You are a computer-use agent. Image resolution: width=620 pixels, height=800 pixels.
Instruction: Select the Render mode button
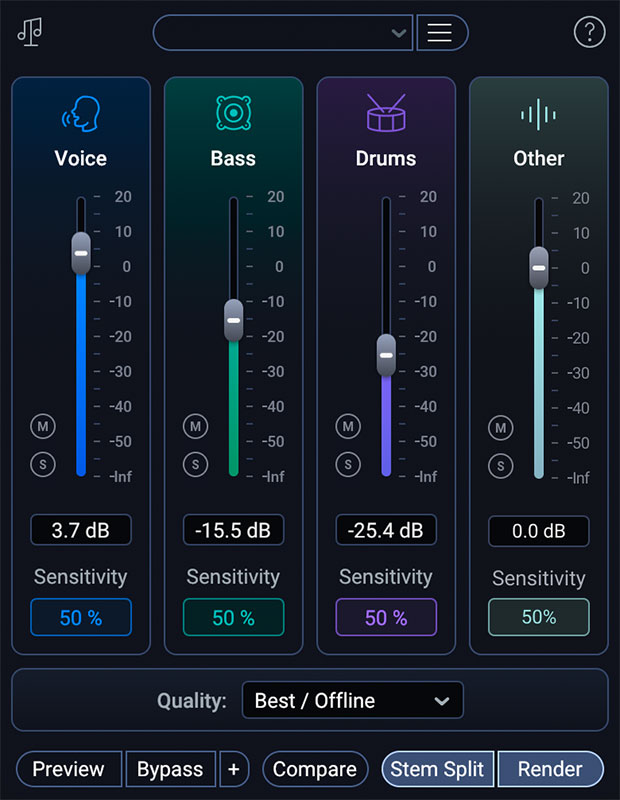[550, 769]
